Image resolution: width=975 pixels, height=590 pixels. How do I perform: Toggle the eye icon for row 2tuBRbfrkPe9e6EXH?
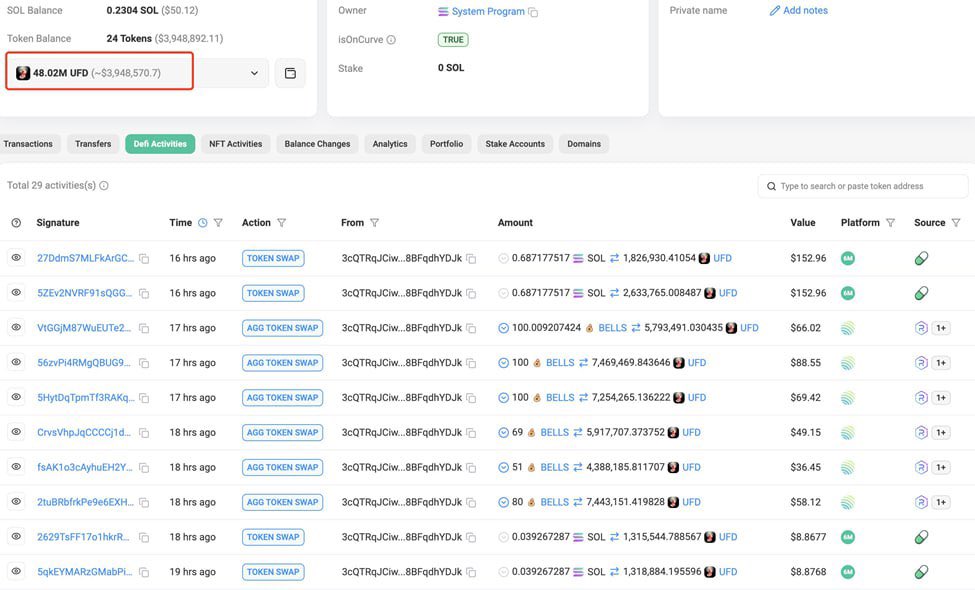pyautogui.click(x=16, y=501)
